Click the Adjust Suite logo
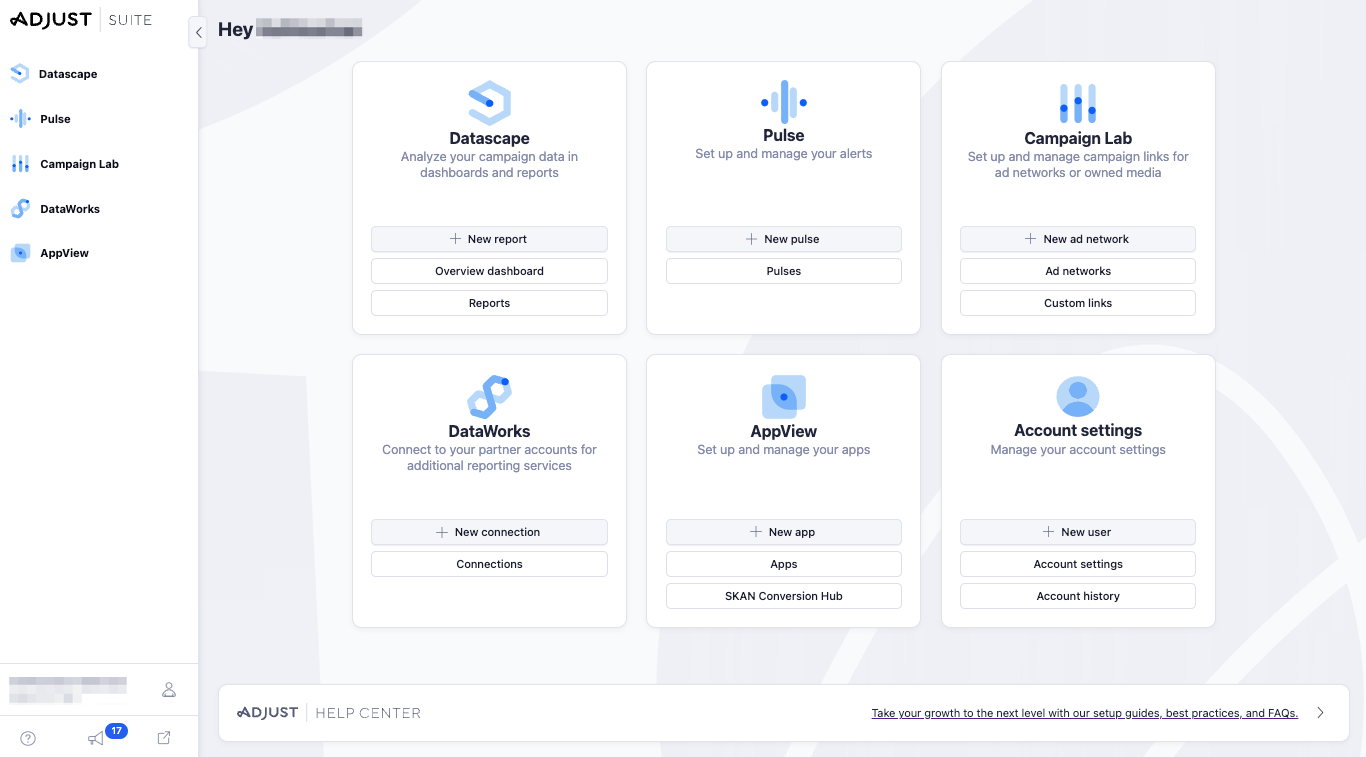The height and width of the screenshot is (757, 1366). click(81, 20)
